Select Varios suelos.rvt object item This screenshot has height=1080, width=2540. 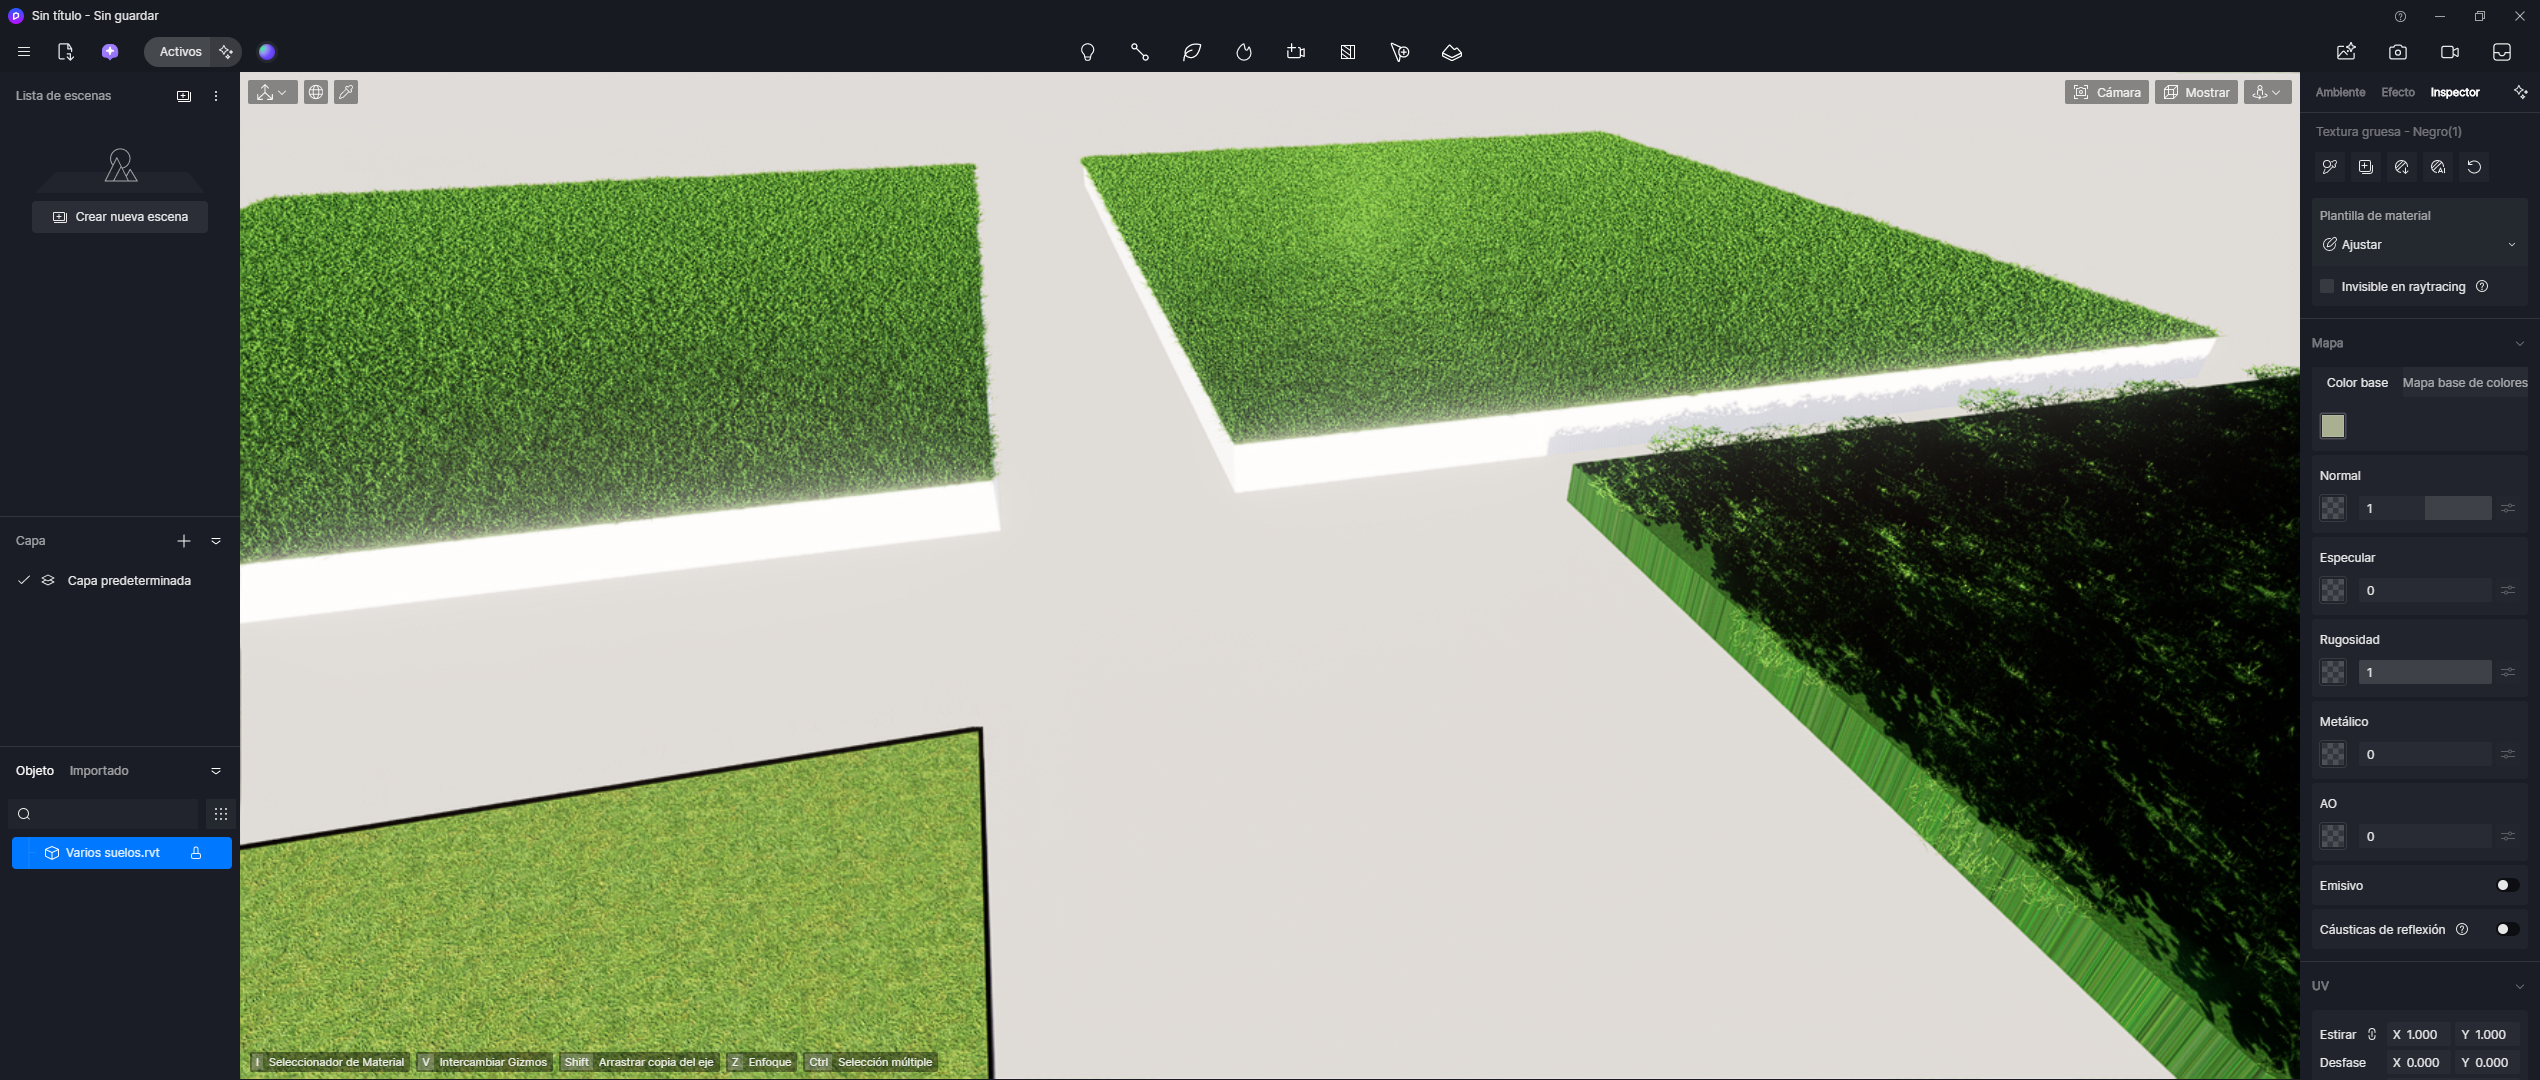point(112,853)
